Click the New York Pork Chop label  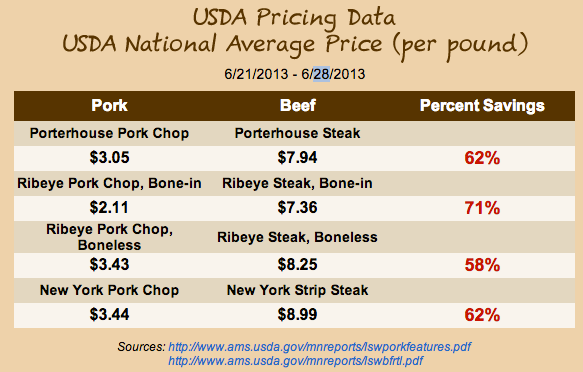click(109, 290)
